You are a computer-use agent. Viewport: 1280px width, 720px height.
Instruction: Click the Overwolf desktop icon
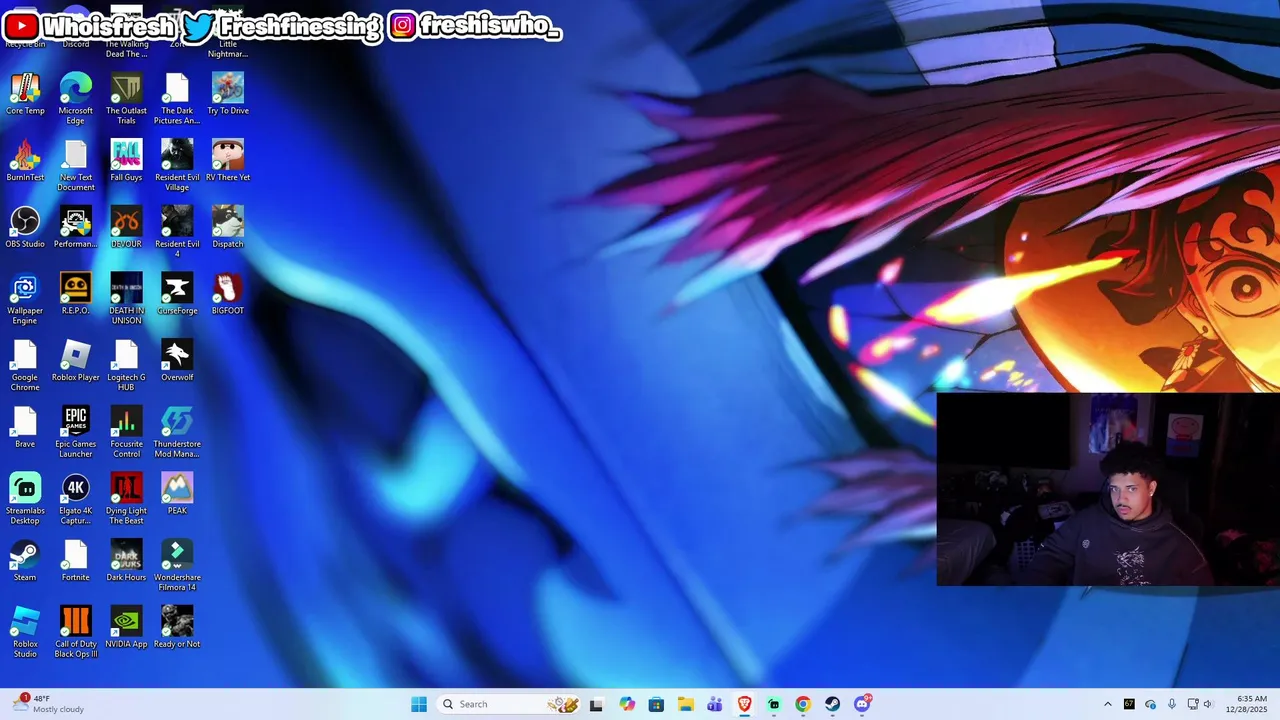click(177, 361)
